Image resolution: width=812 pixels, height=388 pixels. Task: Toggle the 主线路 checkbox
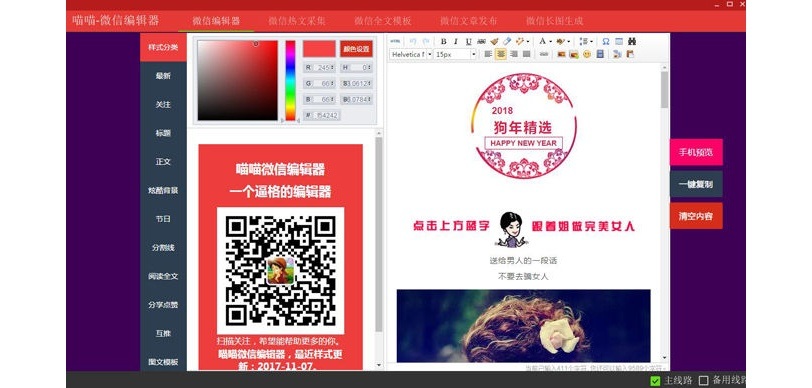pos(655,381)
